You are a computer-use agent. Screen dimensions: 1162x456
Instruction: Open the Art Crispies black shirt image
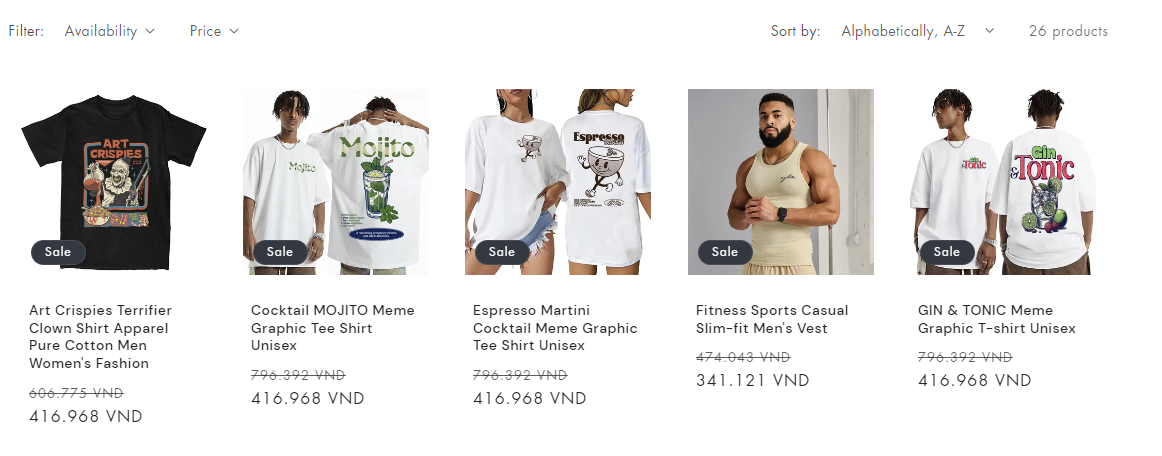(113, 182)
